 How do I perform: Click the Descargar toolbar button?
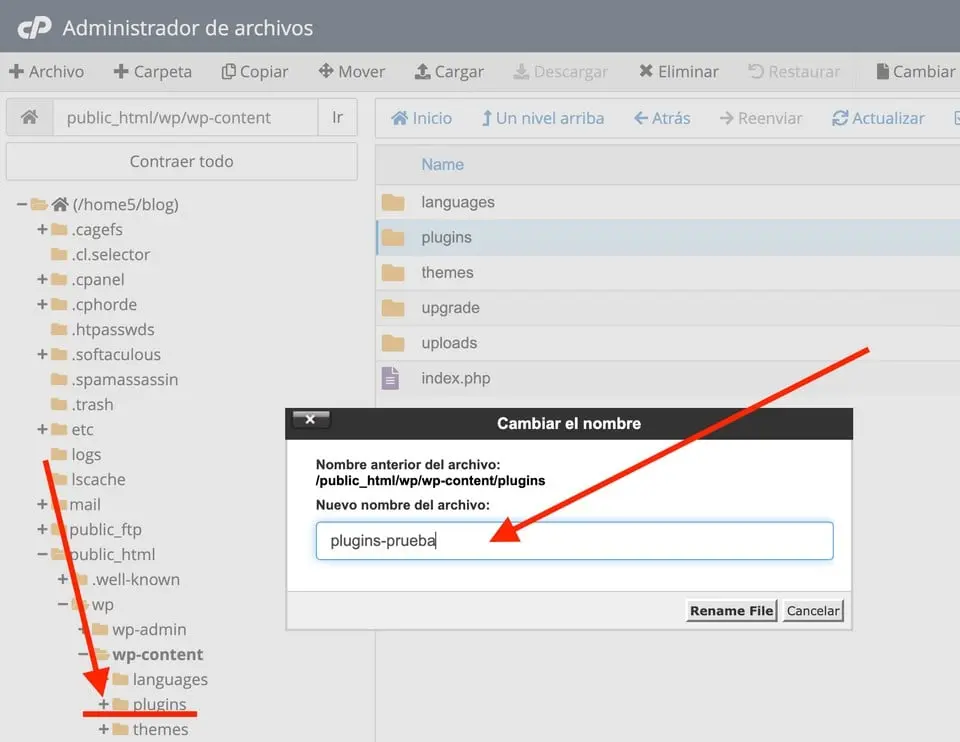[560, 72]
